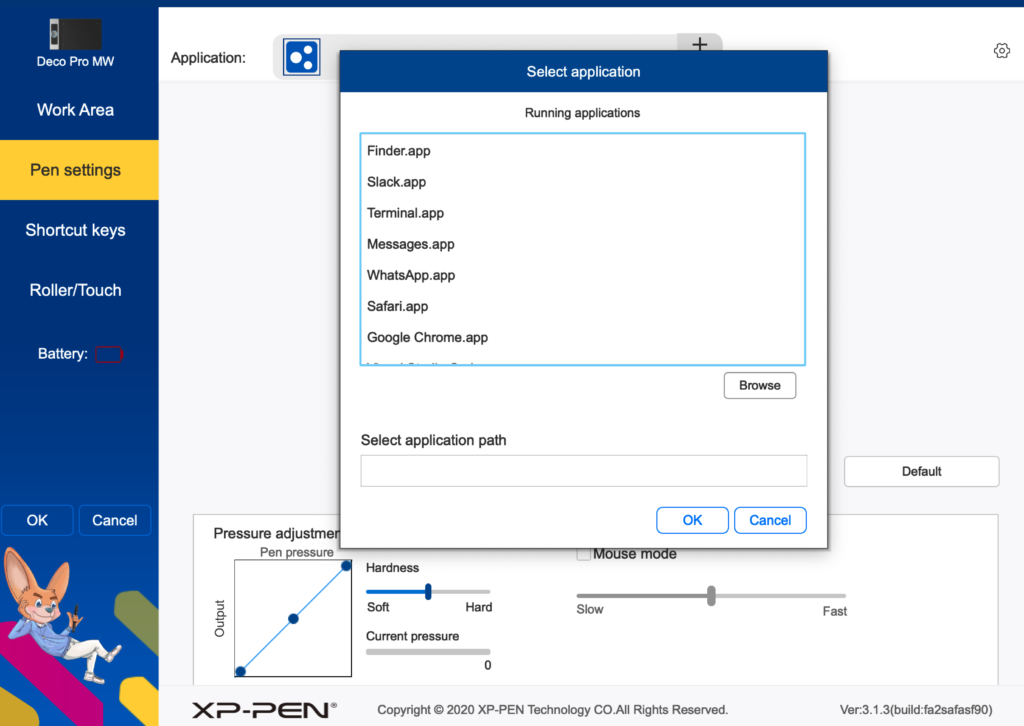Viewport: 1024px width, 726px height.
Task: Choose Google Chrome.app in the list
Action: [x=427, y=338]
